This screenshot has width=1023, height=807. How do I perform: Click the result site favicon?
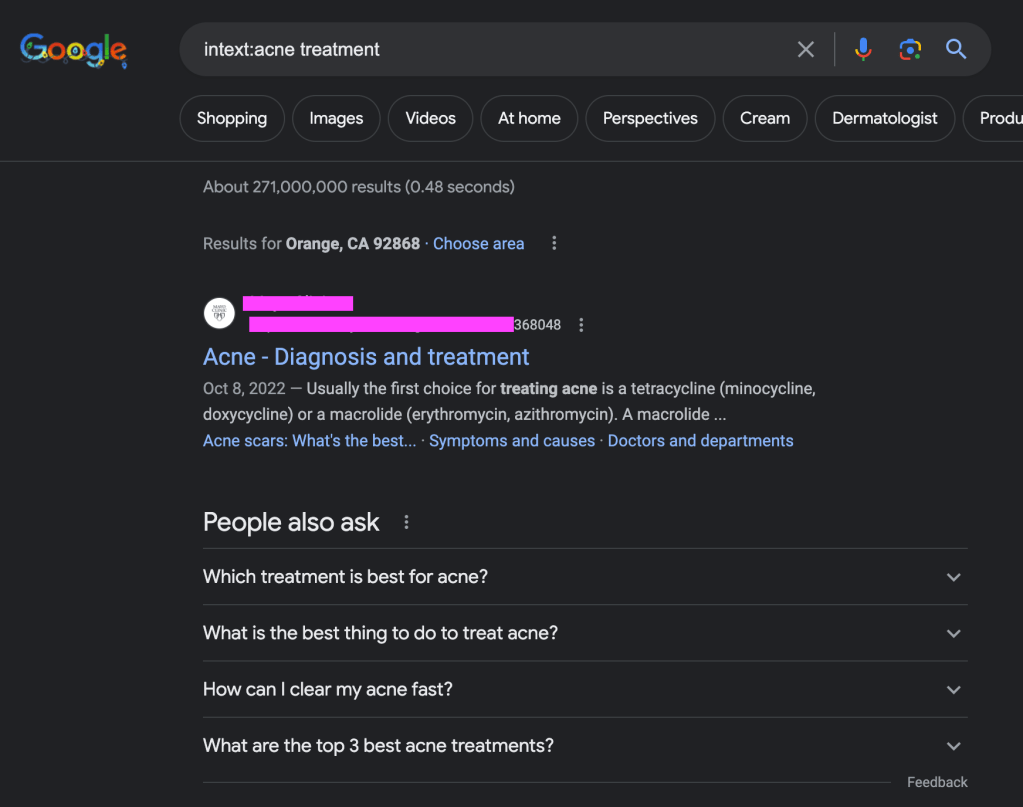[x=219, y=313]
